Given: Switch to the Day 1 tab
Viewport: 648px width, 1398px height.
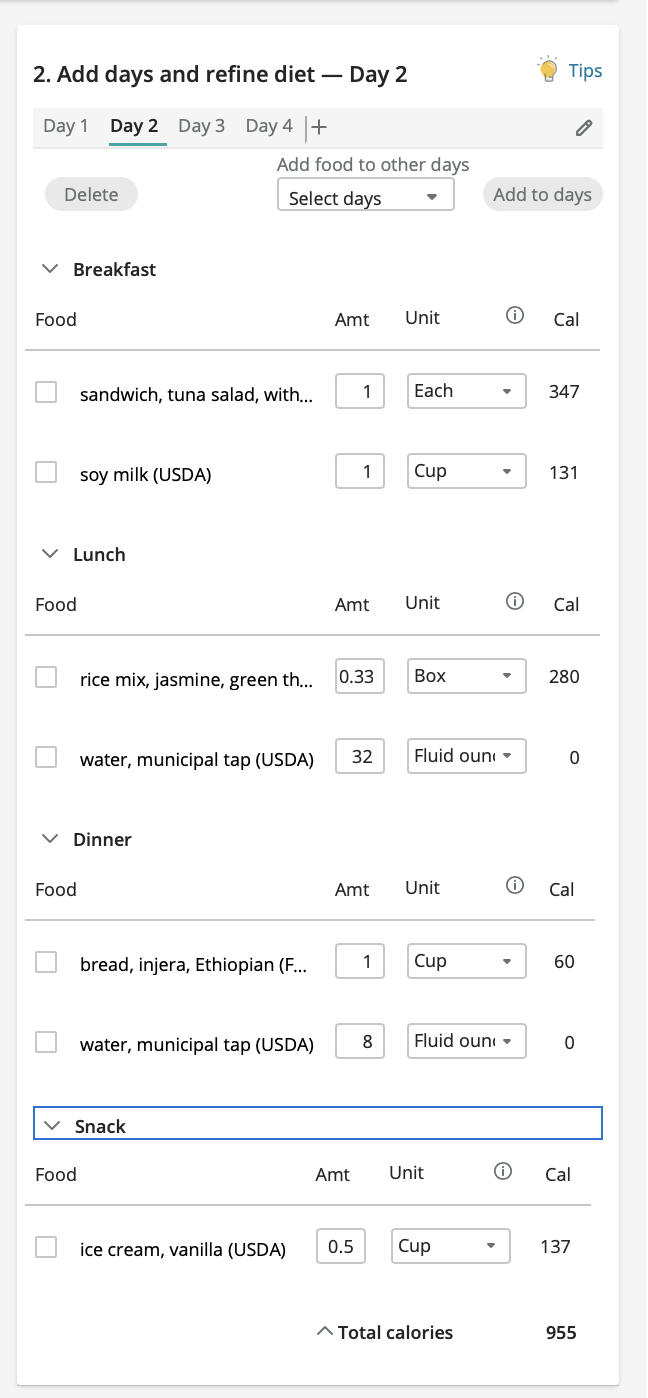Looking at the screenshot, I should point(66,126).
